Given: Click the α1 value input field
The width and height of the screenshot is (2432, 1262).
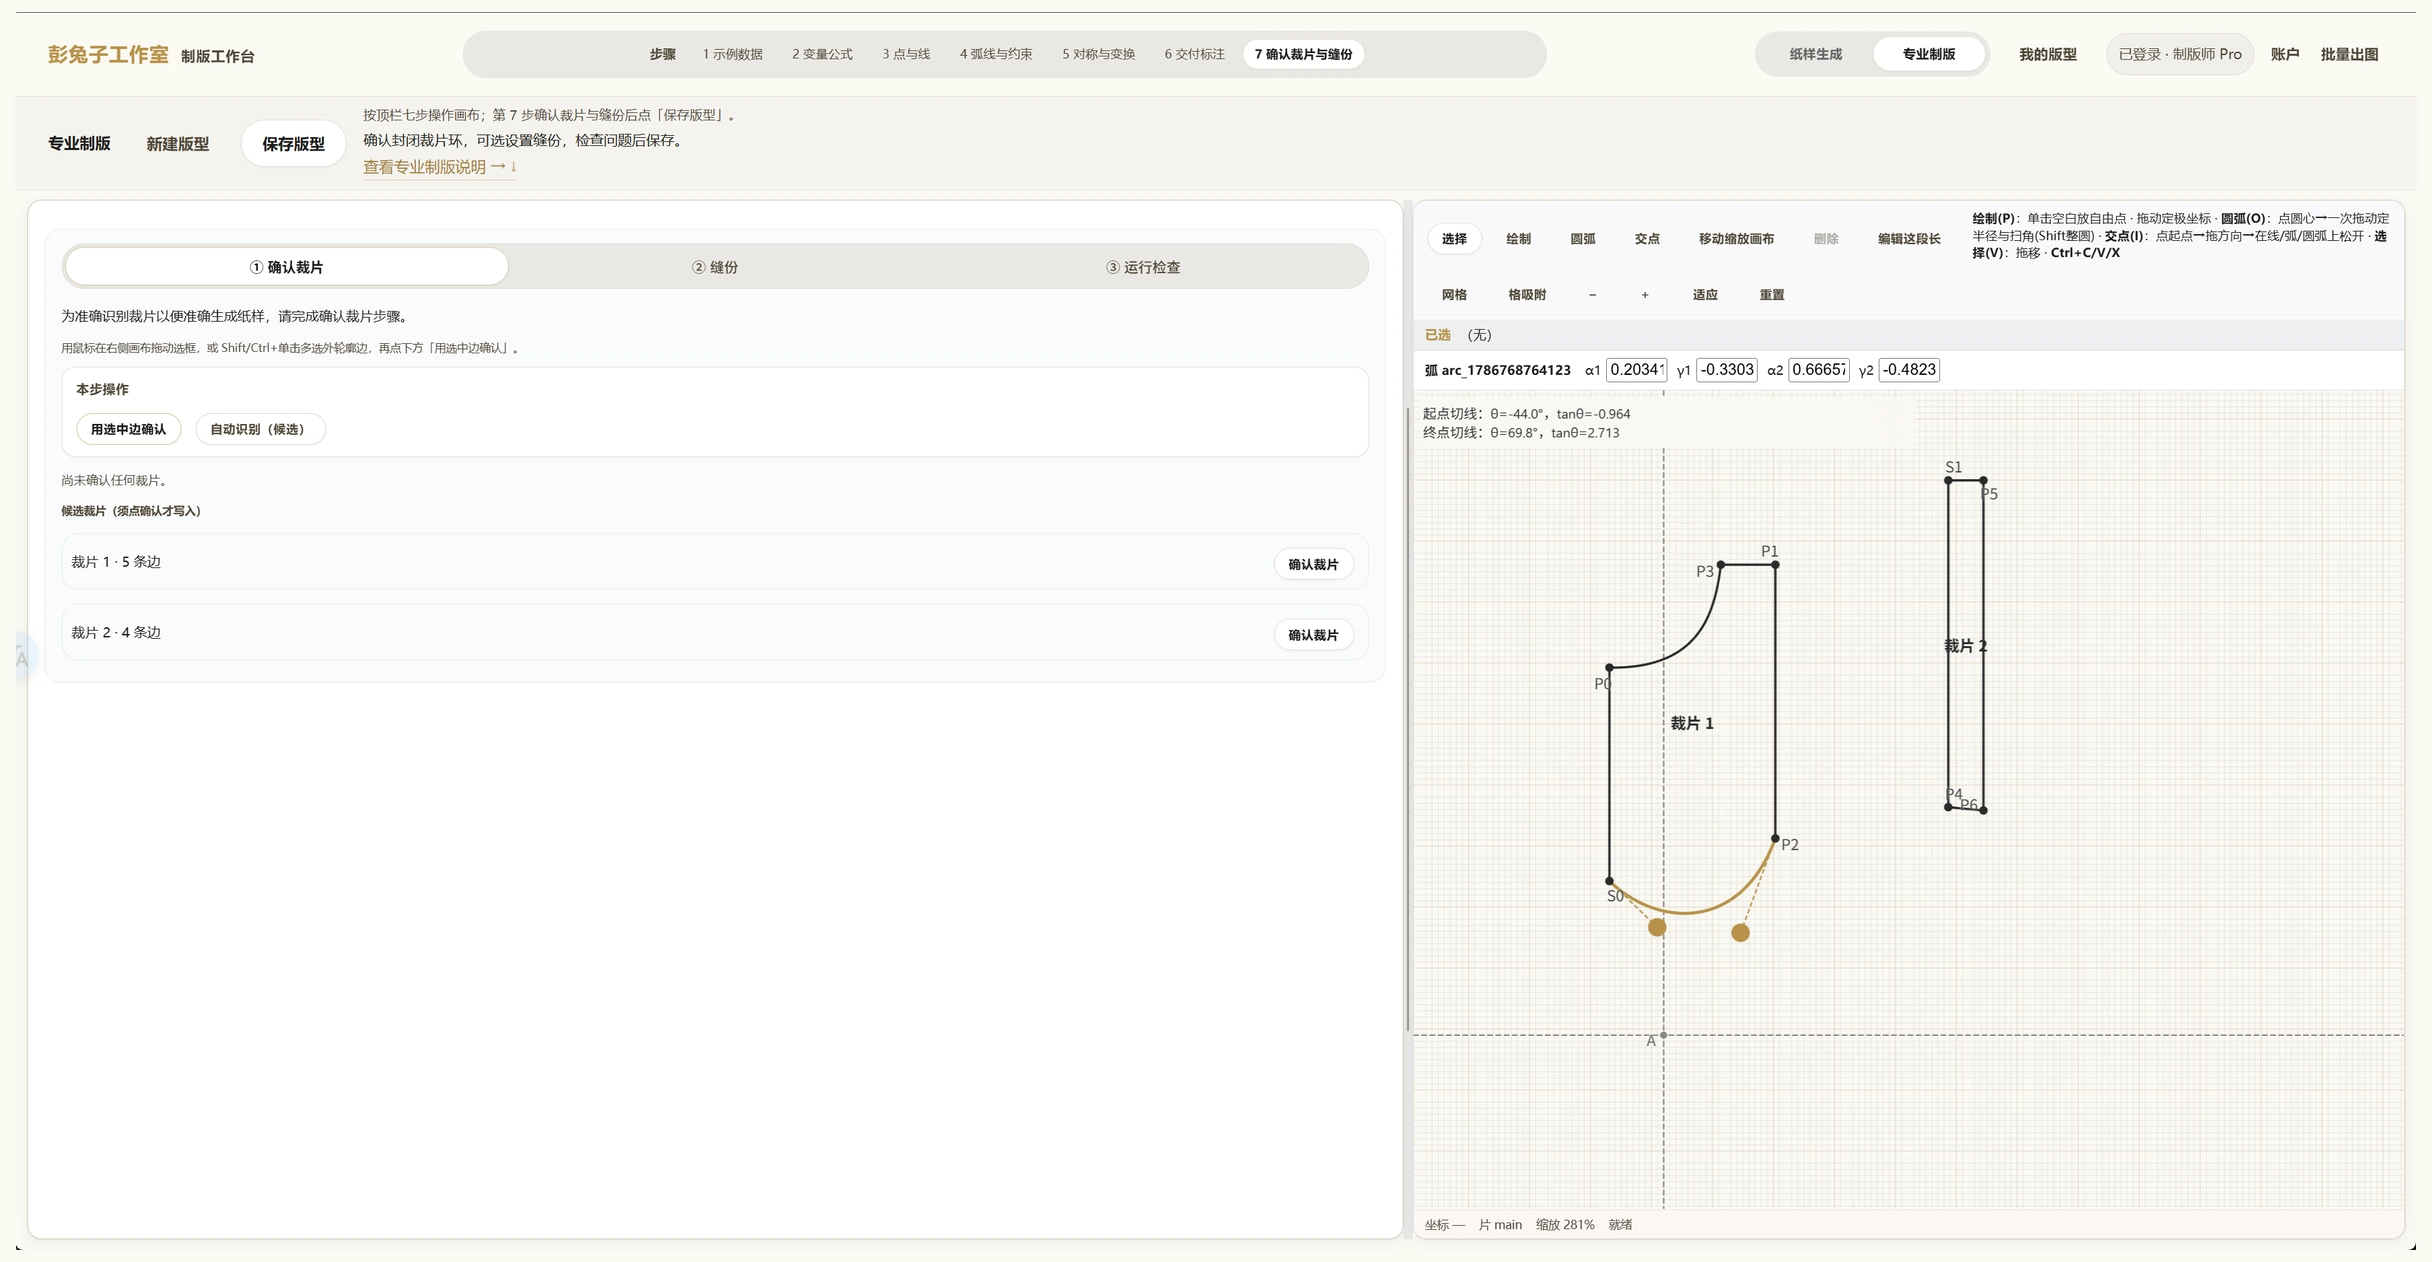Looking at the screenshot, I should click(1636, 370).
